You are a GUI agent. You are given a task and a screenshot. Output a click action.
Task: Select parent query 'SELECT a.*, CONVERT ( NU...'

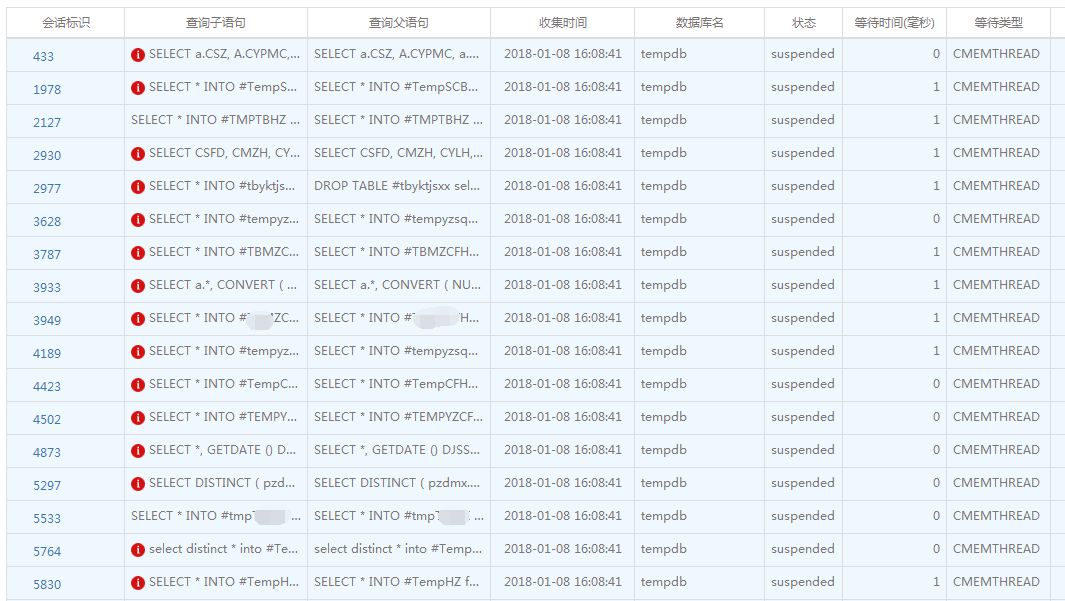click(x=397, y=285)
